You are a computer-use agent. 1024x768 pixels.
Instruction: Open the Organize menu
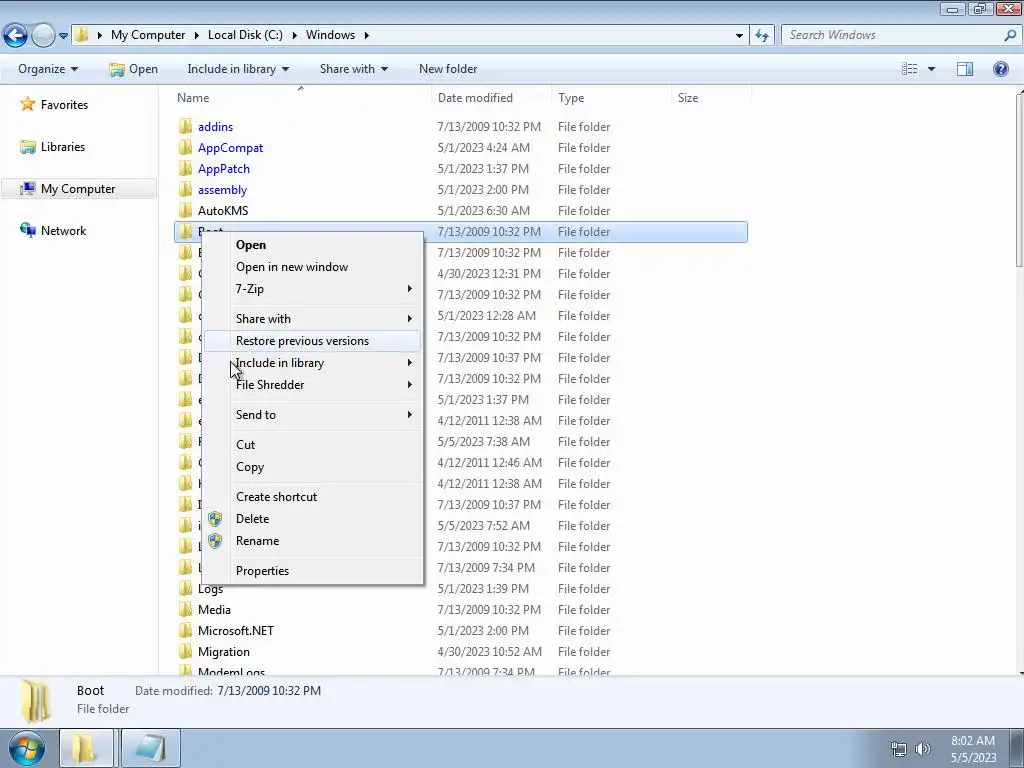48,69
